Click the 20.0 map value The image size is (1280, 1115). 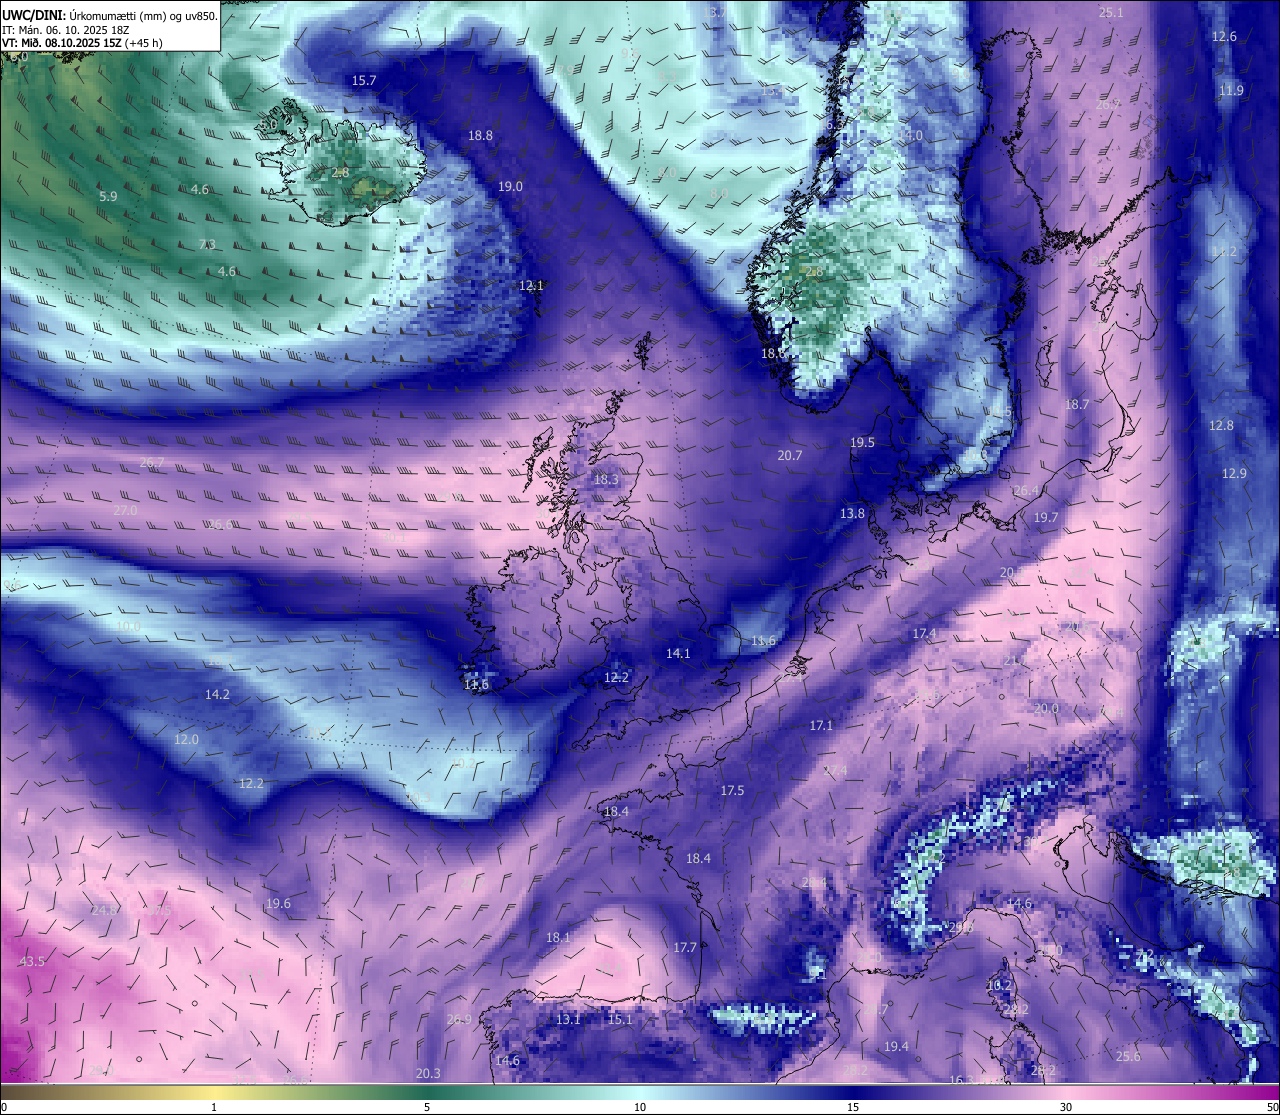tap(1046, 709)
